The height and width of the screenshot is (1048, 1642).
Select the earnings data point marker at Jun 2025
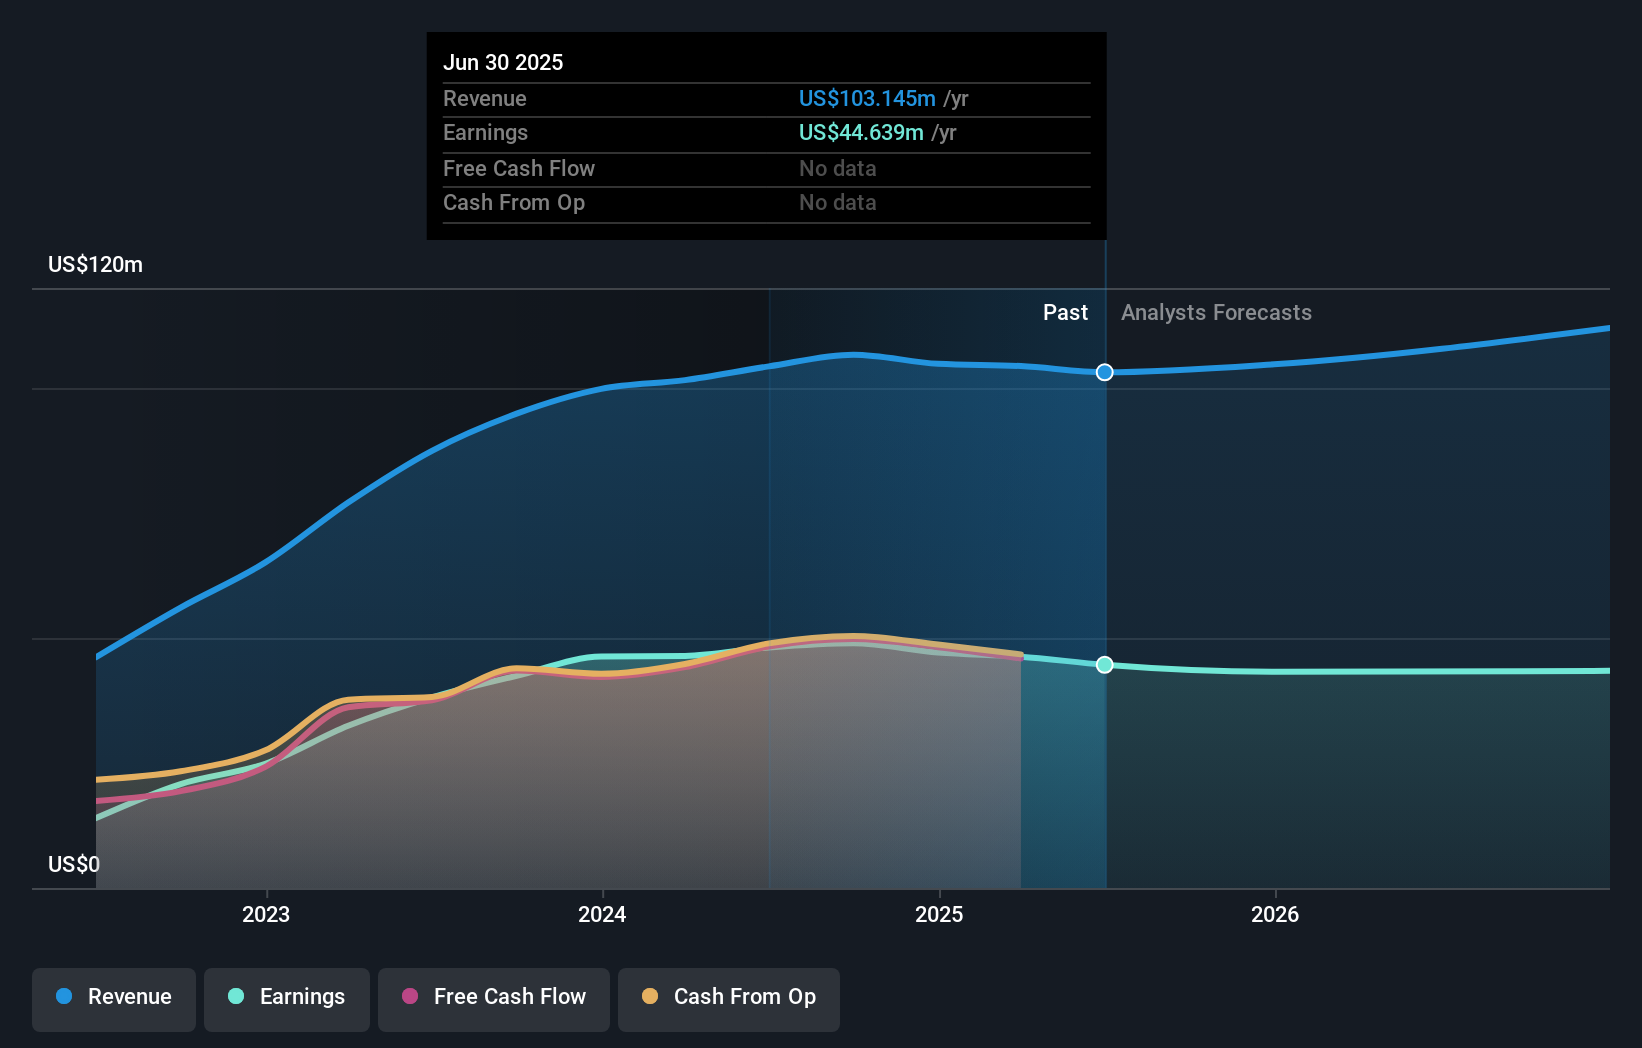pyautogui.click(x=1104, y=665)
